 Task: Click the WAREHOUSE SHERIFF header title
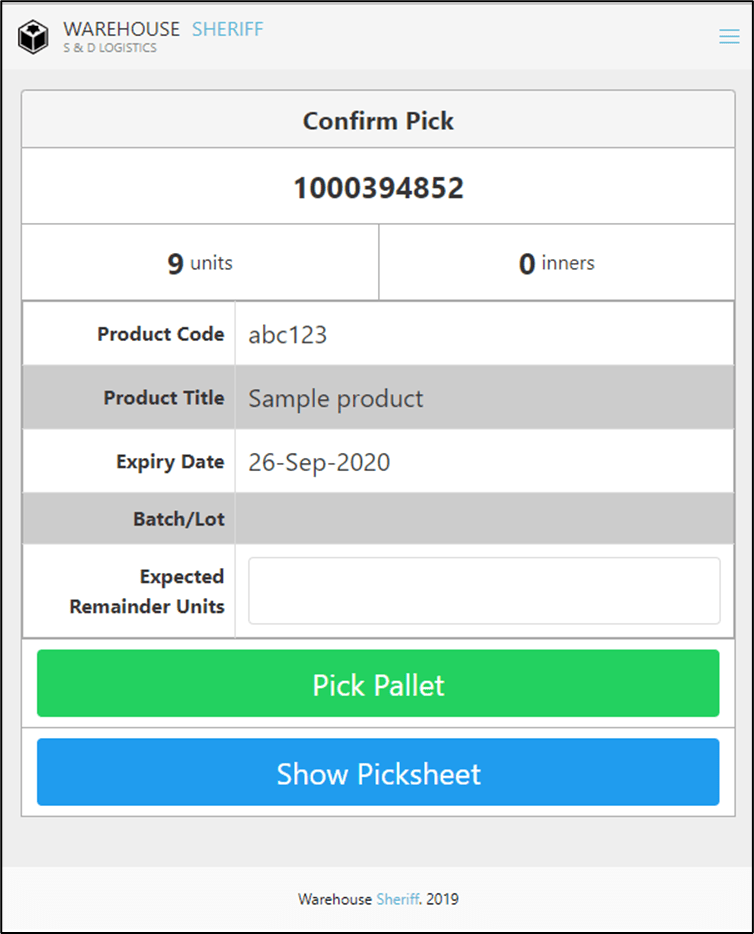coord(163,29)
